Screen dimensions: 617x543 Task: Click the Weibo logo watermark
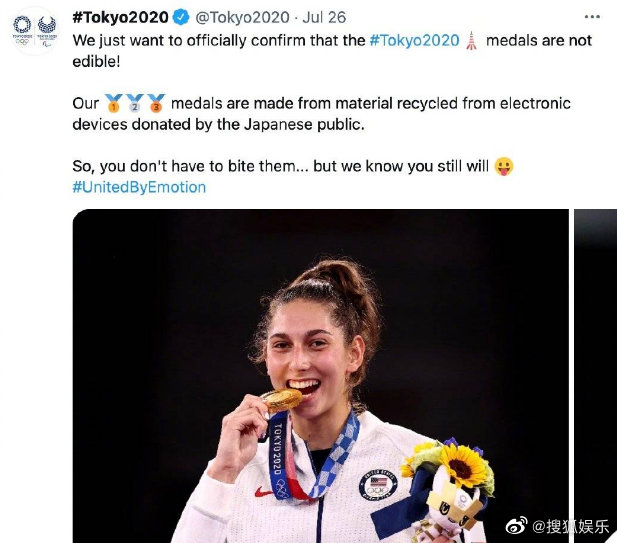pos(516,526)
